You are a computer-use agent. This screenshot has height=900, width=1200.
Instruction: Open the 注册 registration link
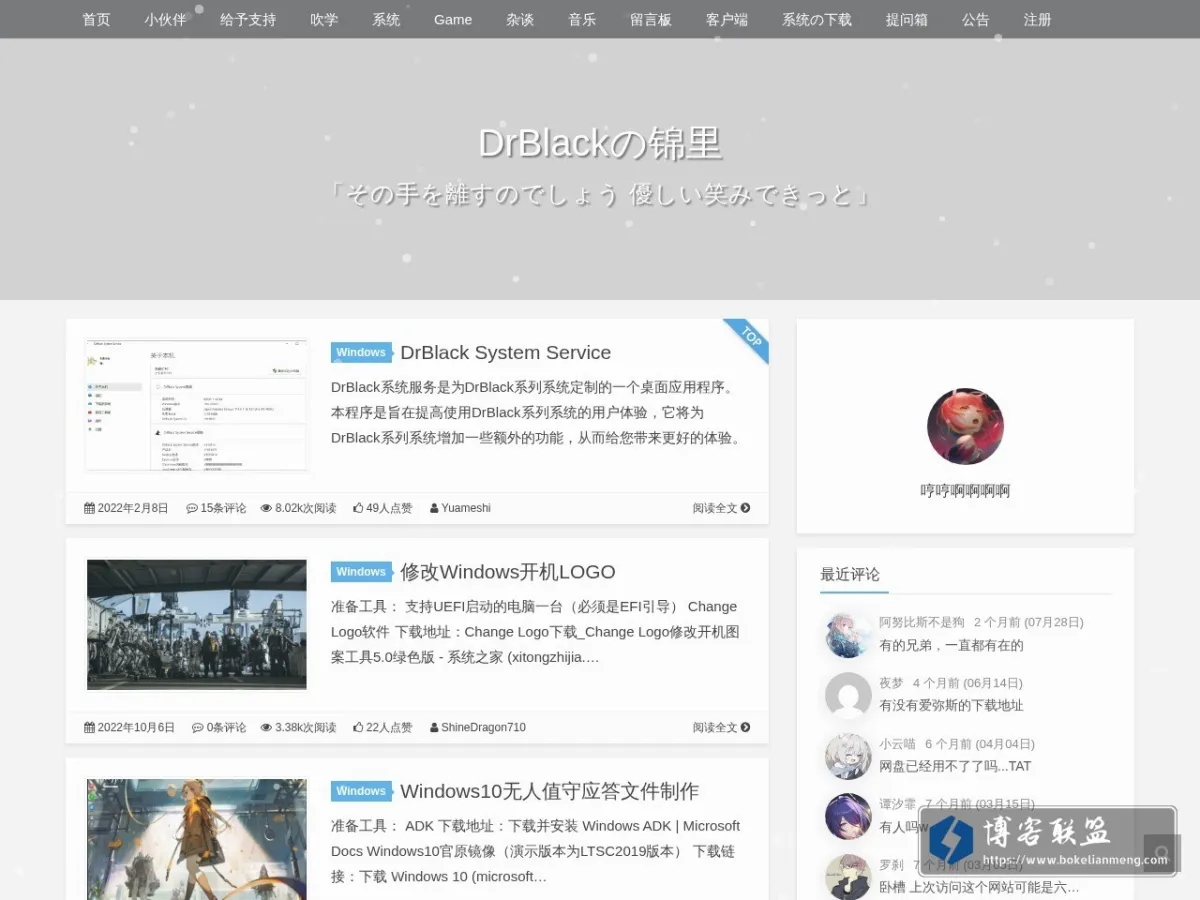(x=1038, y=19)
